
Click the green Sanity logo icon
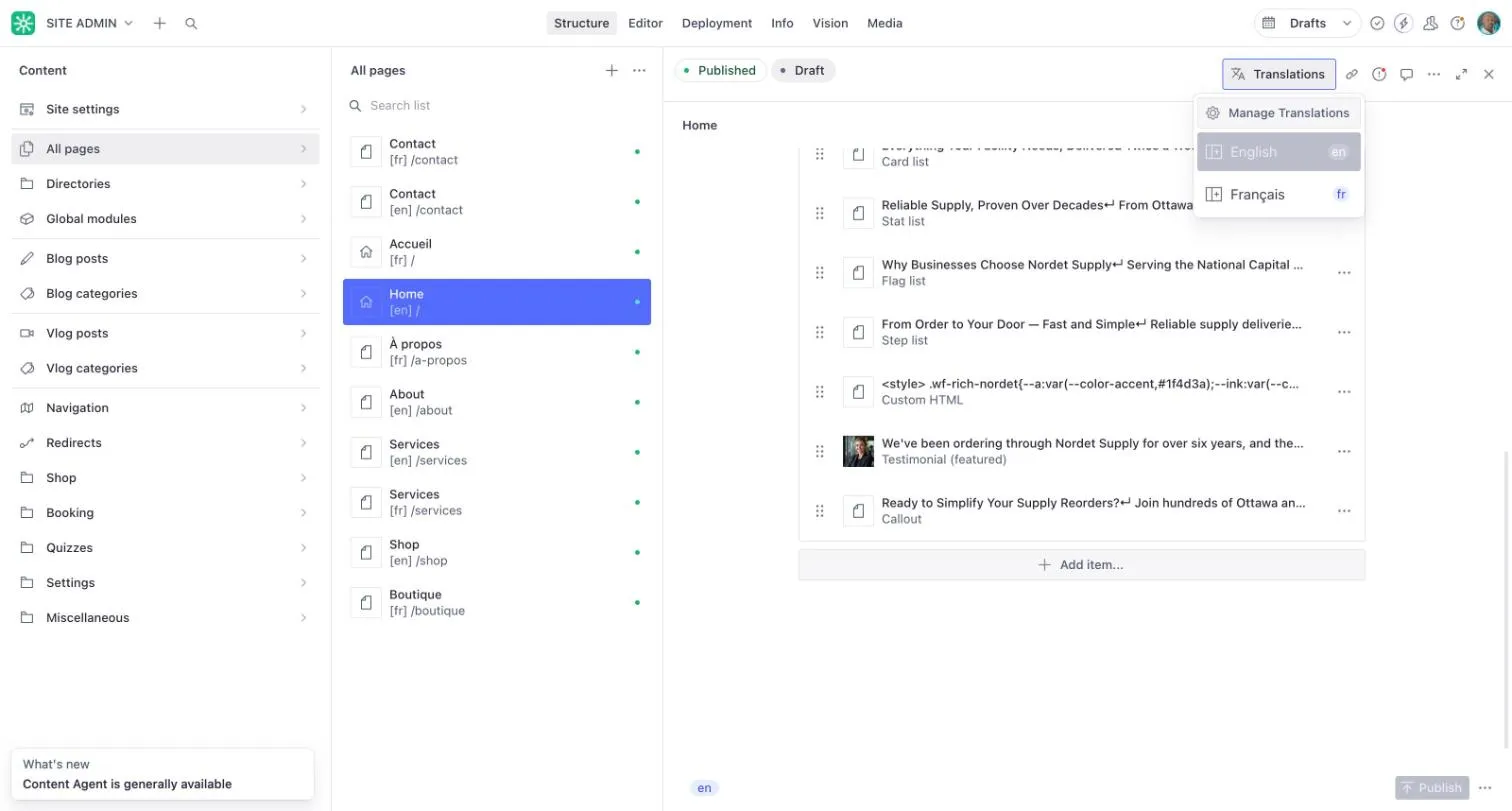point(23,23)
